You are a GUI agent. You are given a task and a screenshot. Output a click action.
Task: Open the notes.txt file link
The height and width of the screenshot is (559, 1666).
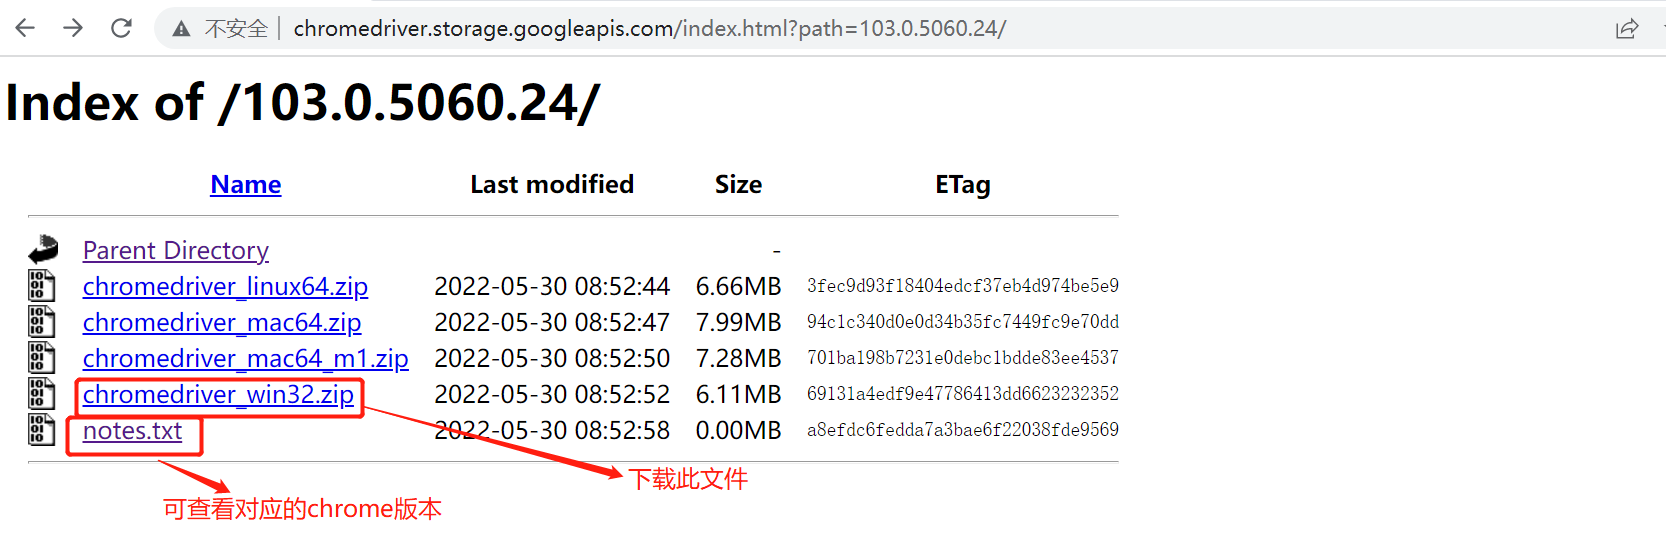132,431
